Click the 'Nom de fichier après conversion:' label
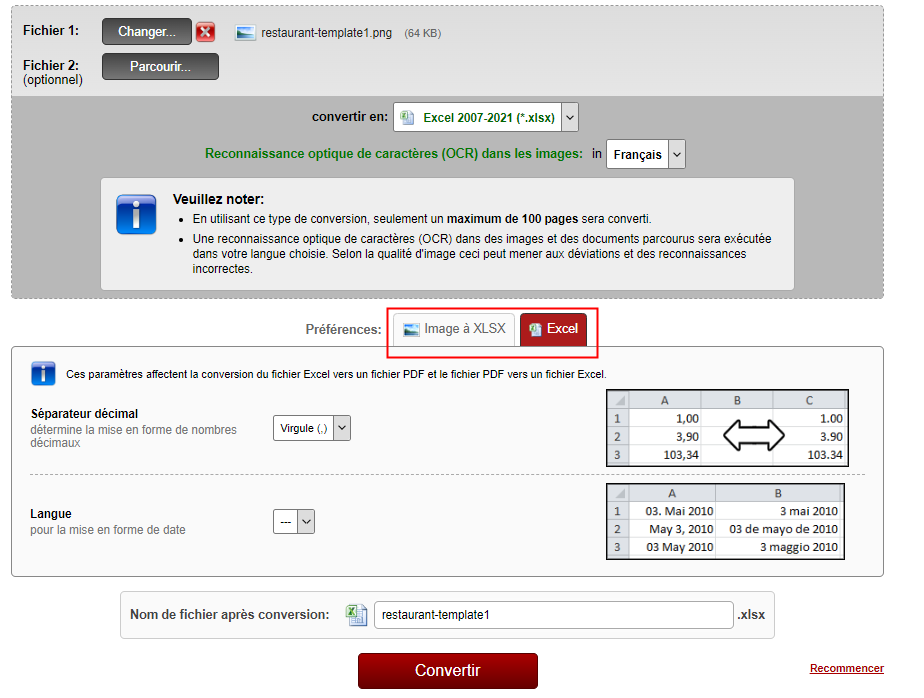This screenshot has height=698, width=924. (x=230, y=615)
